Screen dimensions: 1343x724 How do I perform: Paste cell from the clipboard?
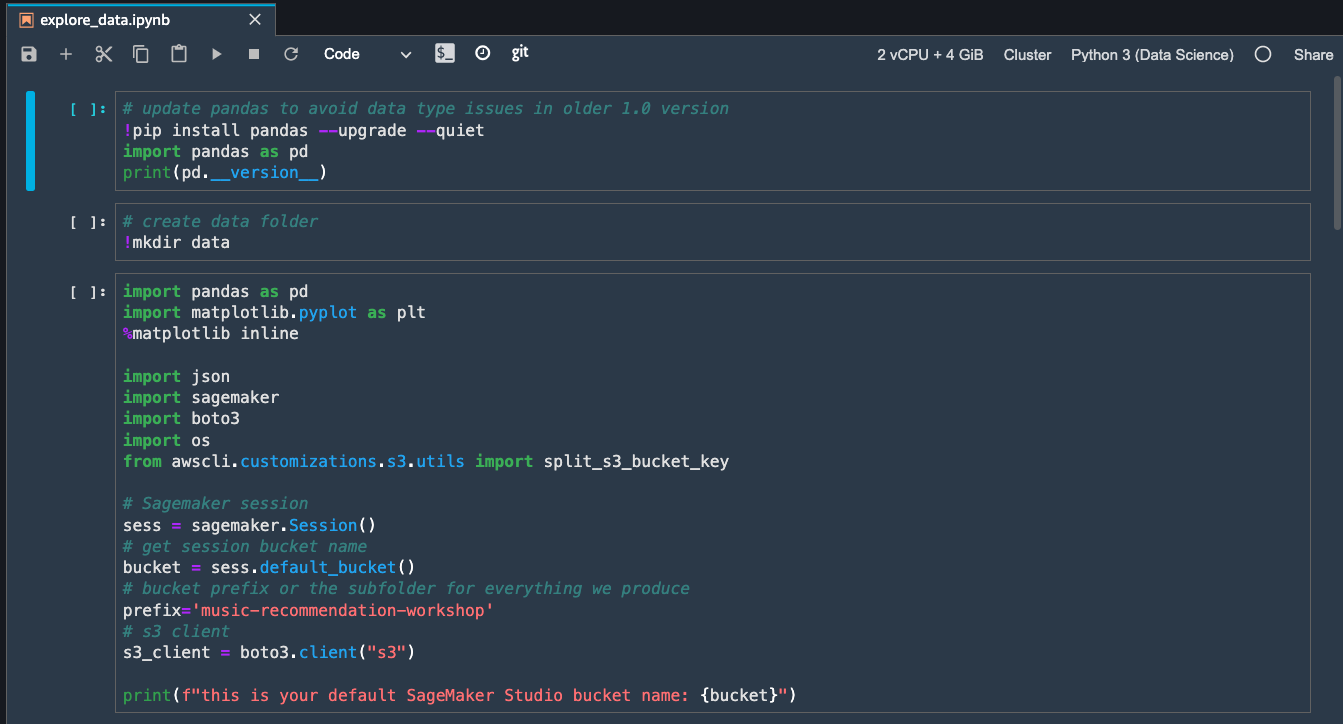(x=179, y=55)
